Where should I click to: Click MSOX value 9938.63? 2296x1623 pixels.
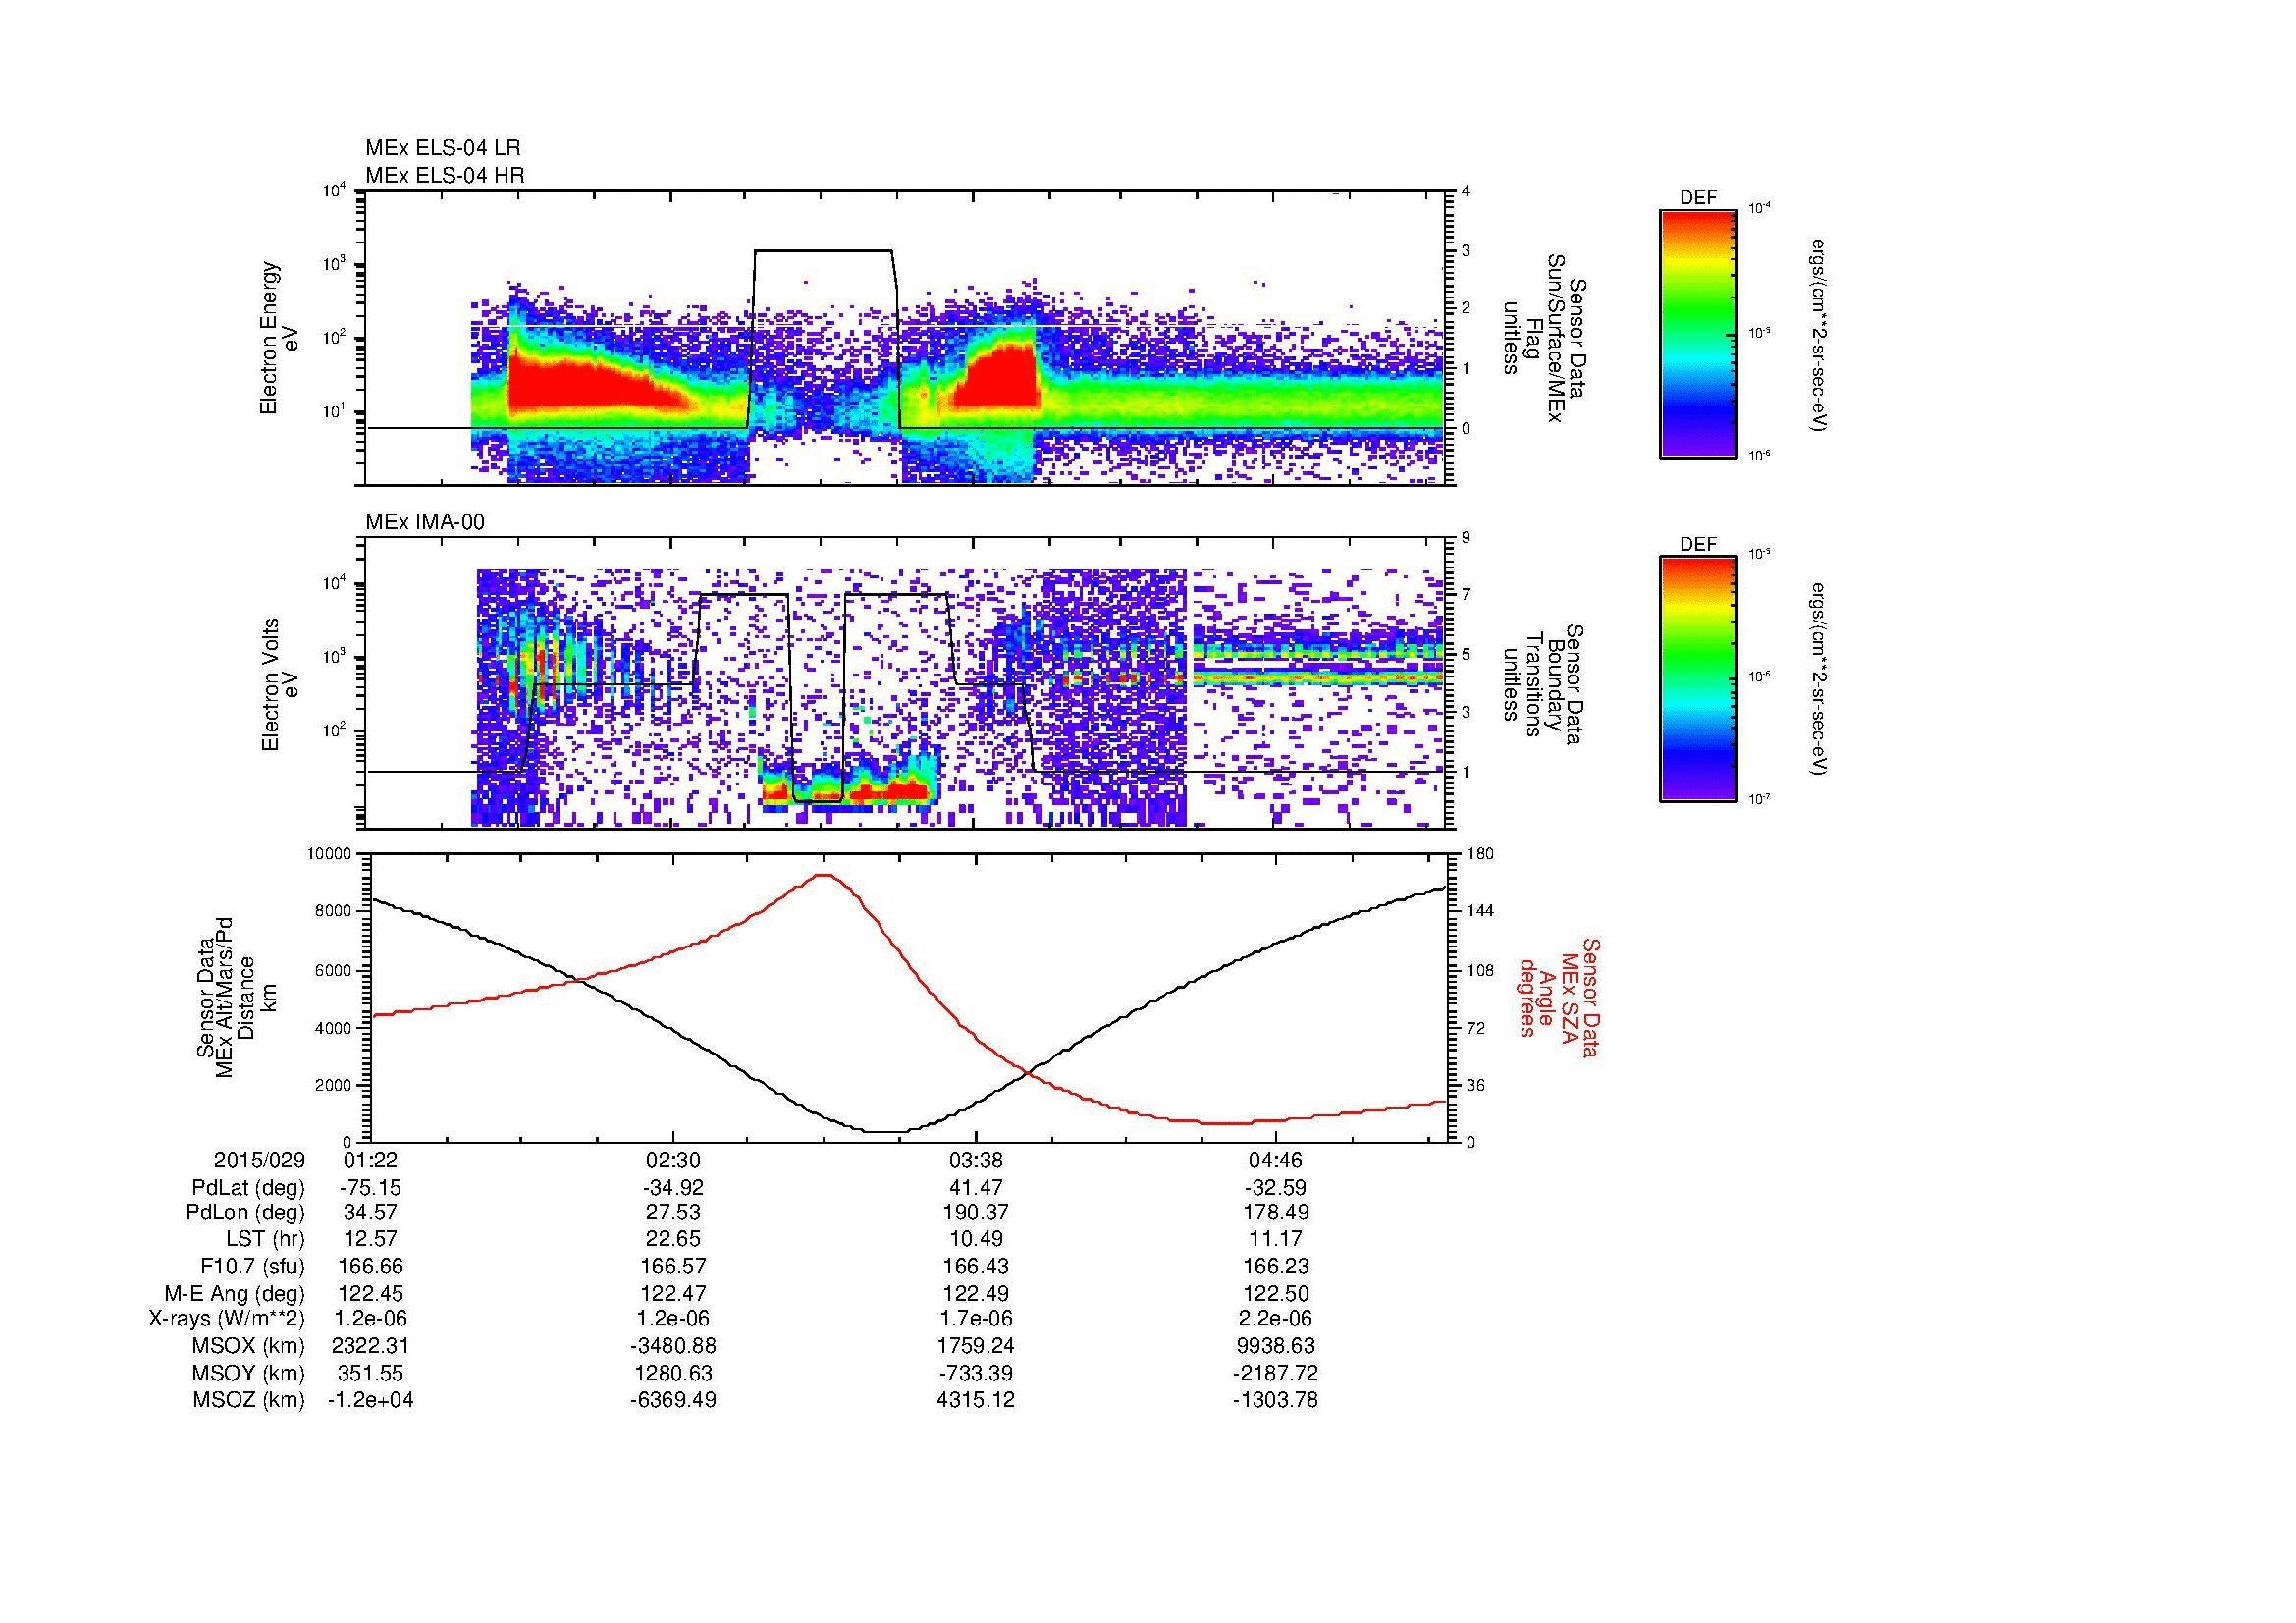point(1276,1346)
